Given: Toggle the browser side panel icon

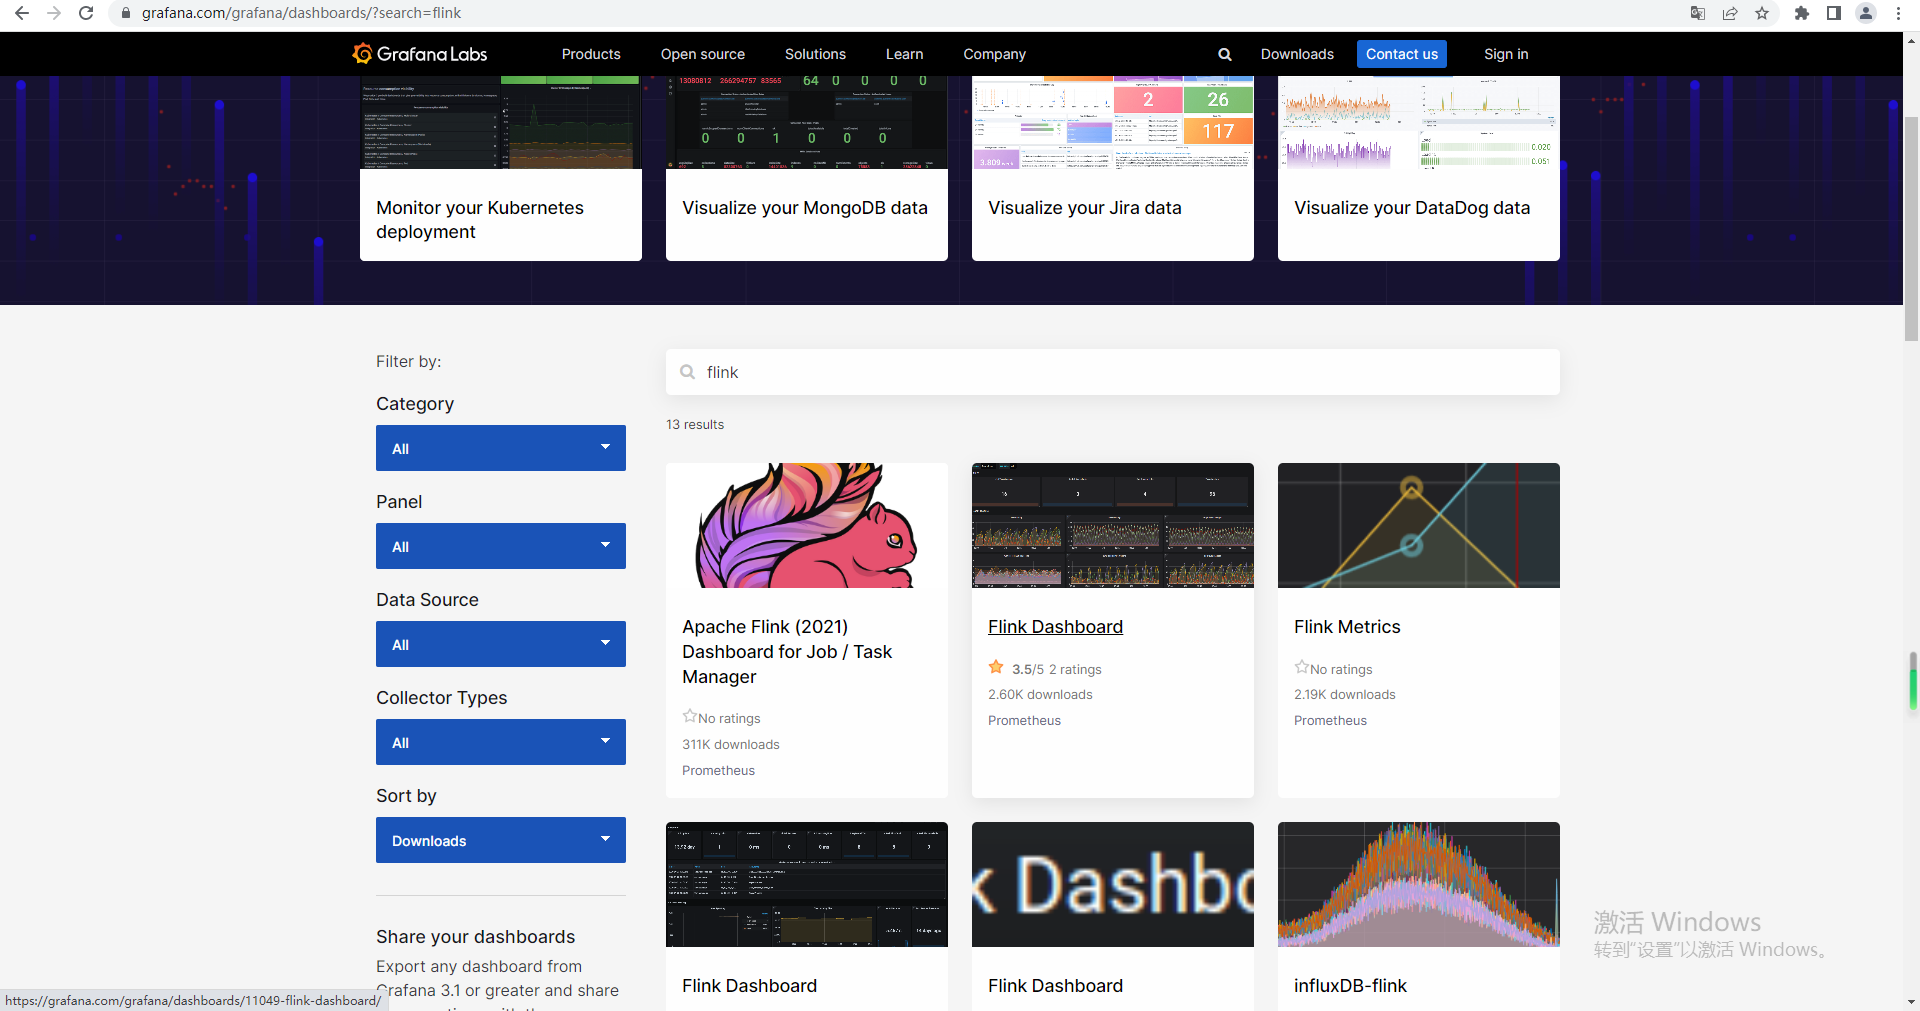Looking at the screenshot, I should pyautogui.click(x=1834, y=13).
